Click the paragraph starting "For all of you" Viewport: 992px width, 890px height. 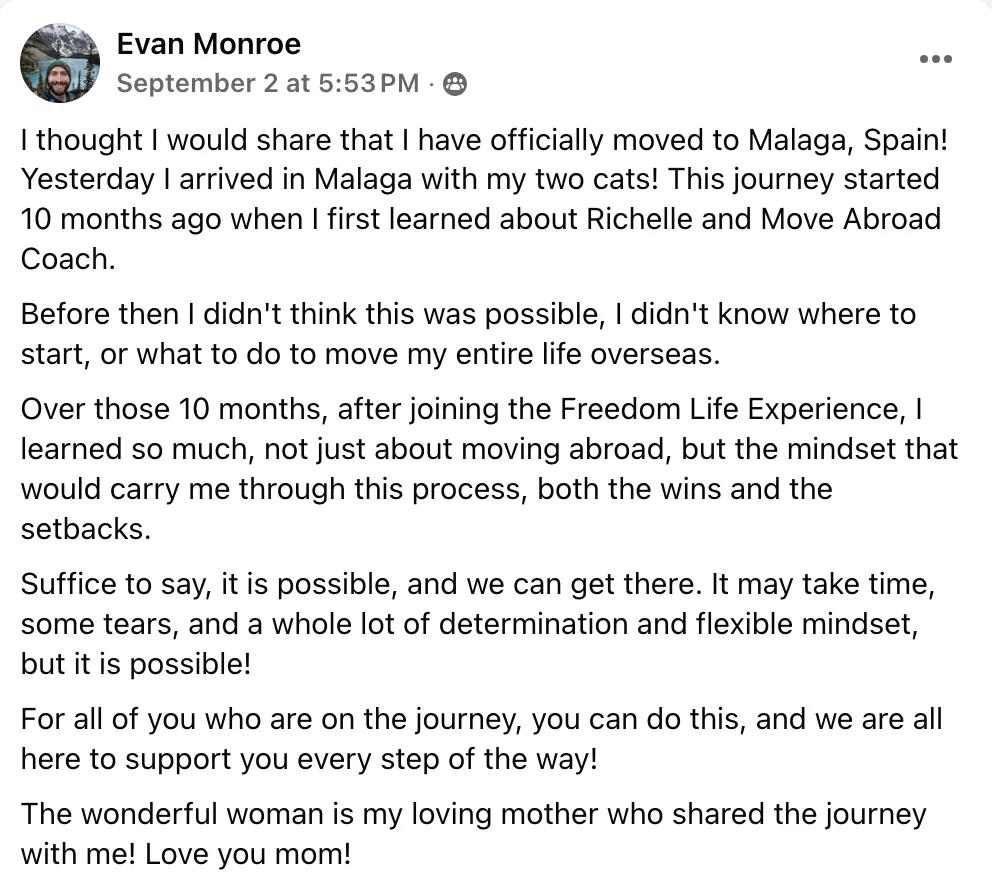coord(481,738)
